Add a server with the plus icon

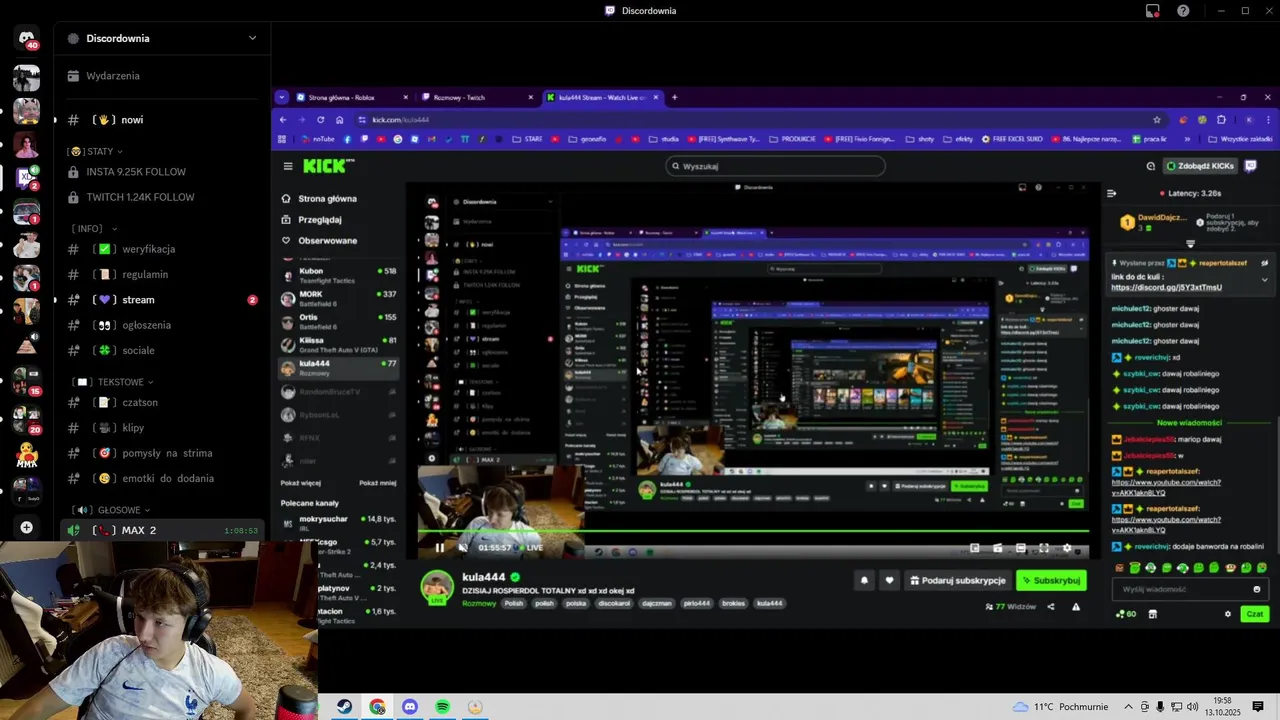click(27, 527)
